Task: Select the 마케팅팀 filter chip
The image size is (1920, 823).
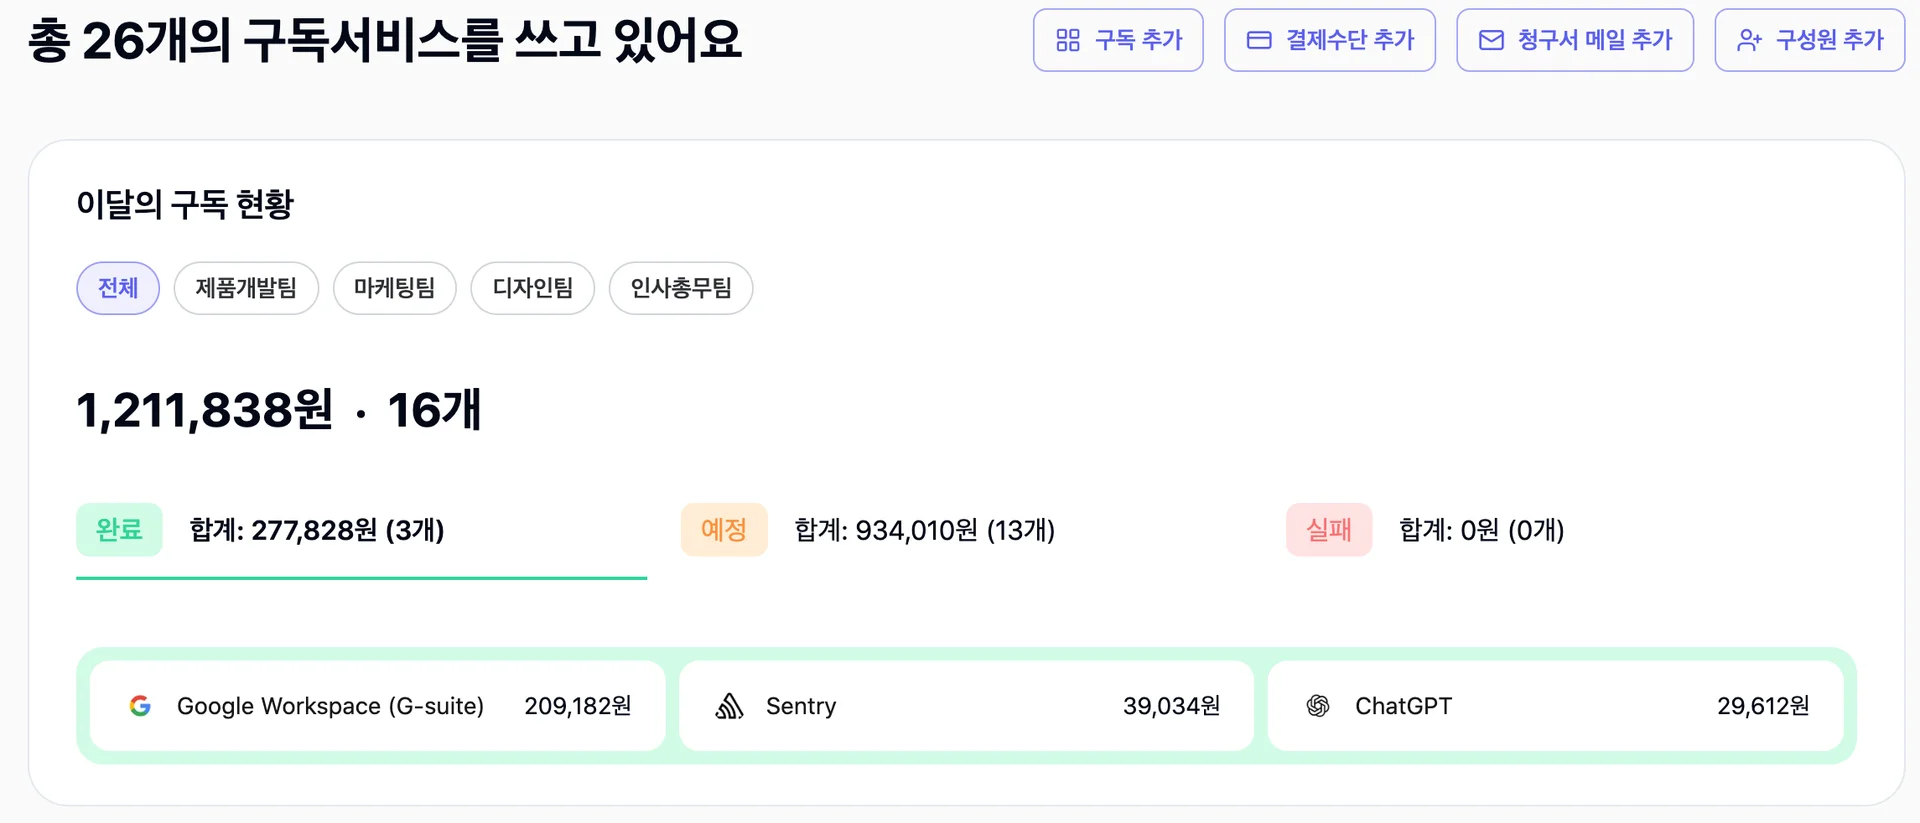Action: coord(394,288)
